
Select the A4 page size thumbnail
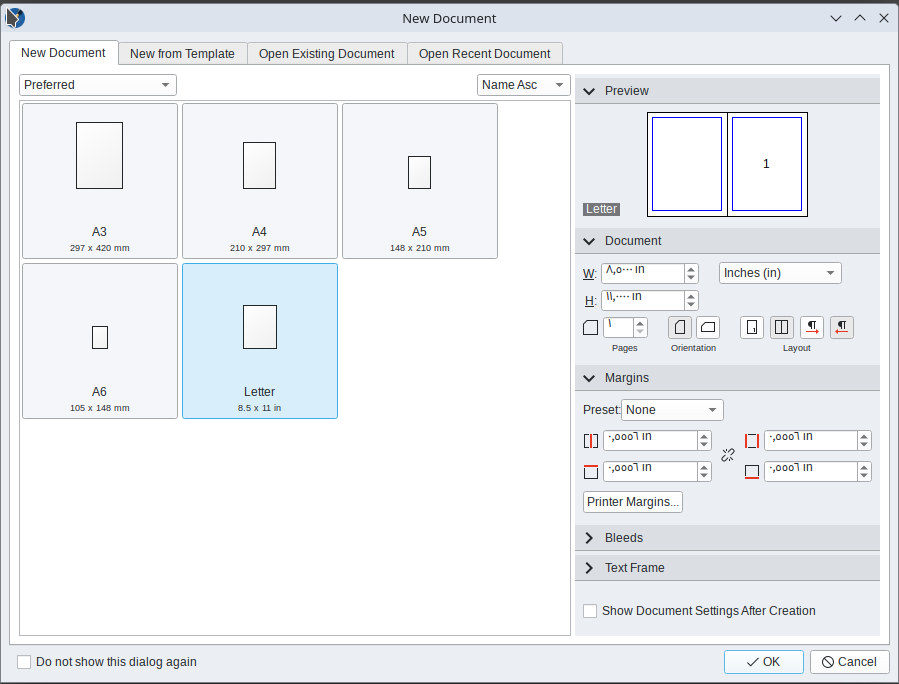(259, 181)
